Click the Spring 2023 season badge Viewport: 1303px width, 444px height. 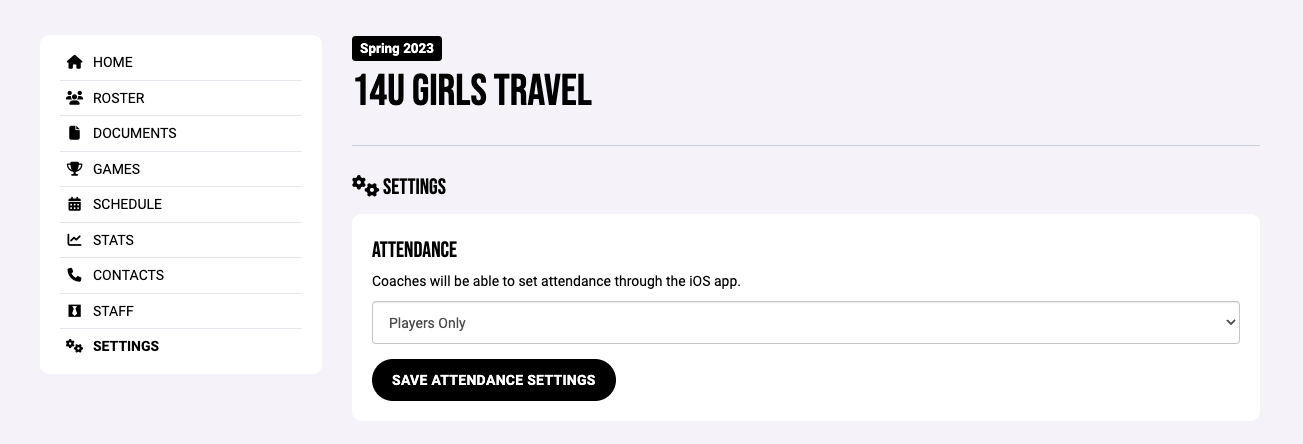(397, 48)
